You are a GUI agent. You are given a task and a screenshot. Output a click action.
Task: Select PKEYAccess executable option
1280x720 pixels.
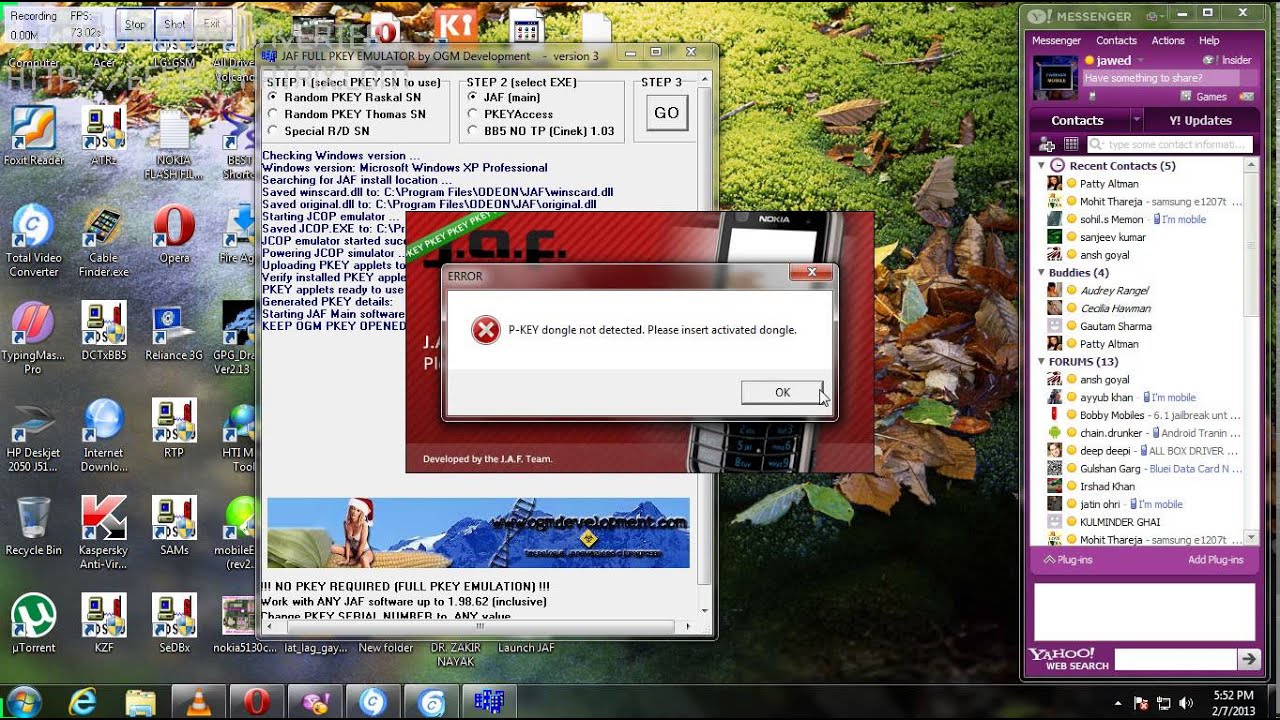tap(510, 114)
